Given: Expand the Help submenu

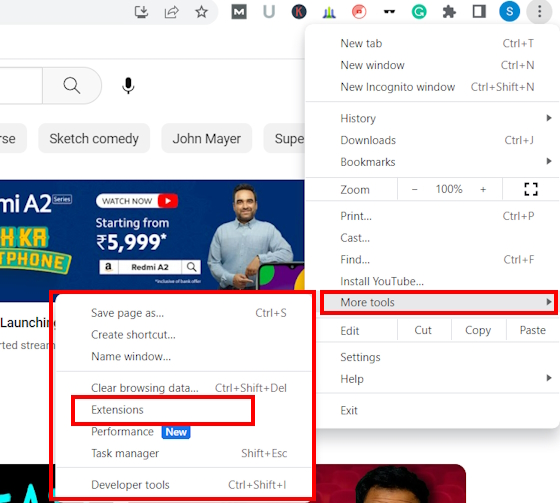Looking at the screenshot, I should tap(438, 379).
